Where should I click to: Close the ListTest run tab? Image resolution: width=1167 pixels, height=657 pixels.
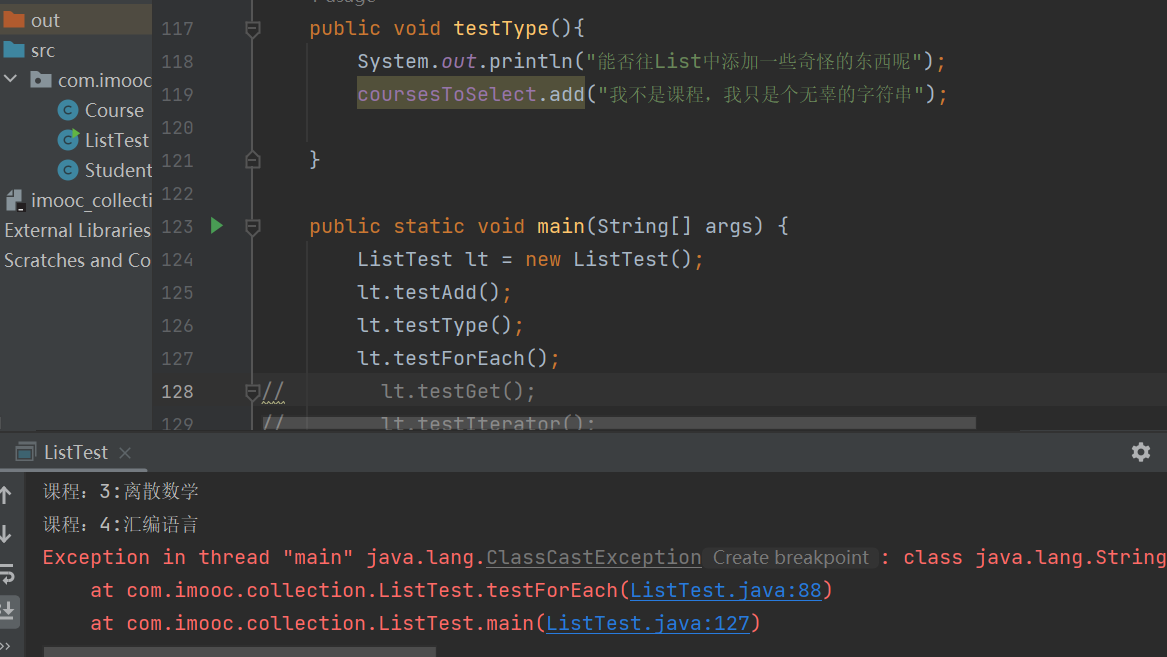[x=125, y=453]
